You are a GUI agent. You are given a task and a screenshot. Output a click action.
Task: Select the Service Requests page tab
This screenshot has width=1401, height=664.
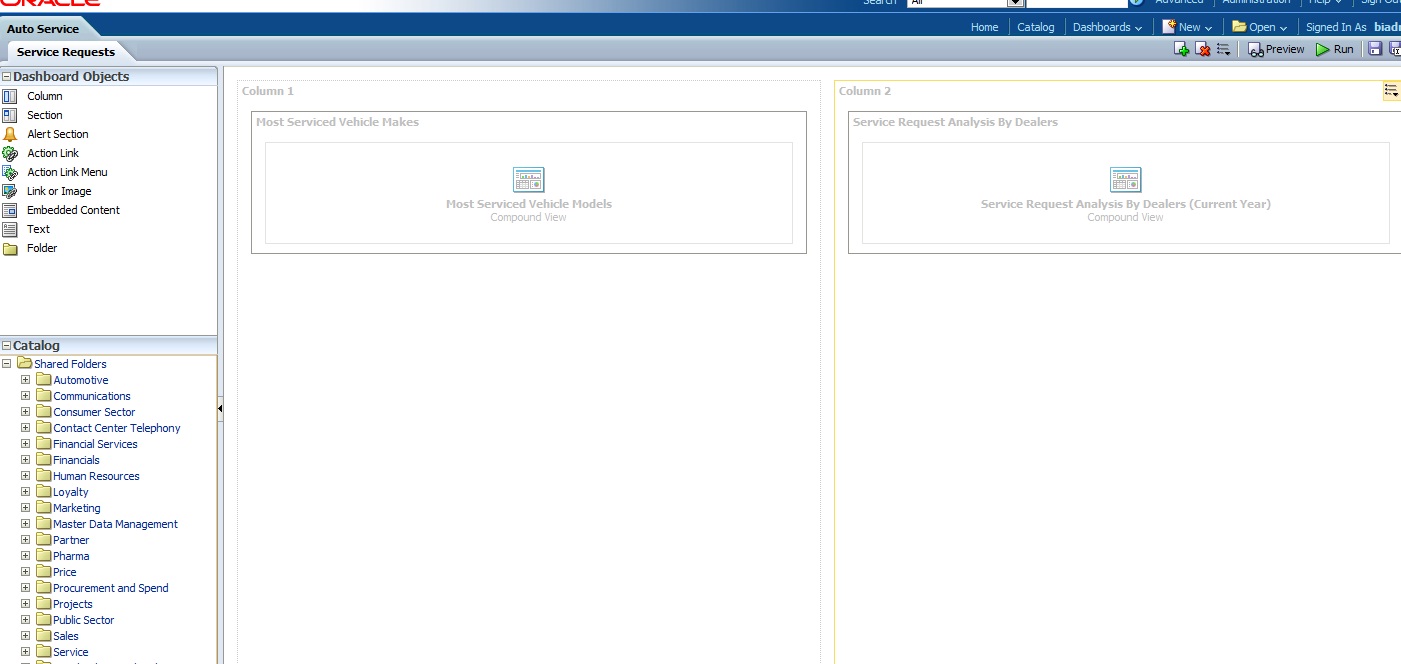point(66,52)
